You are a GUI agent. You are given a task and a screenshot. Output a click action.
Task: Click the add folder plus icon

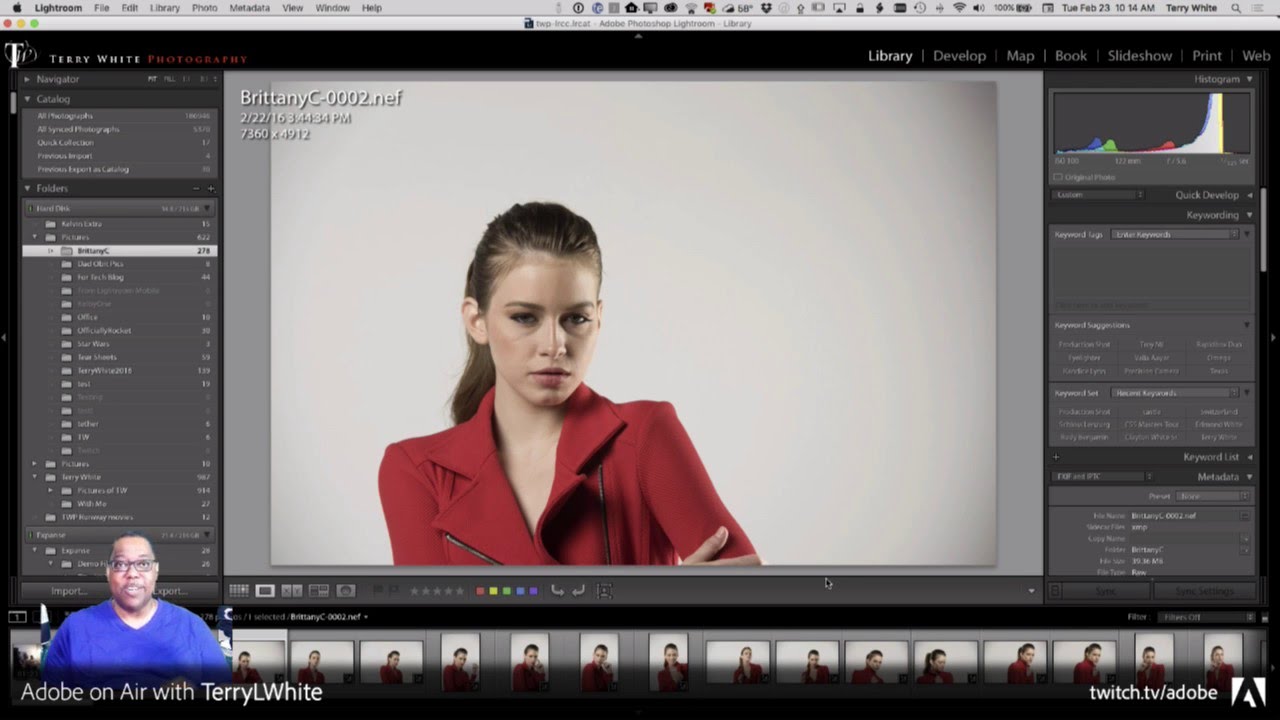point(210,188)
